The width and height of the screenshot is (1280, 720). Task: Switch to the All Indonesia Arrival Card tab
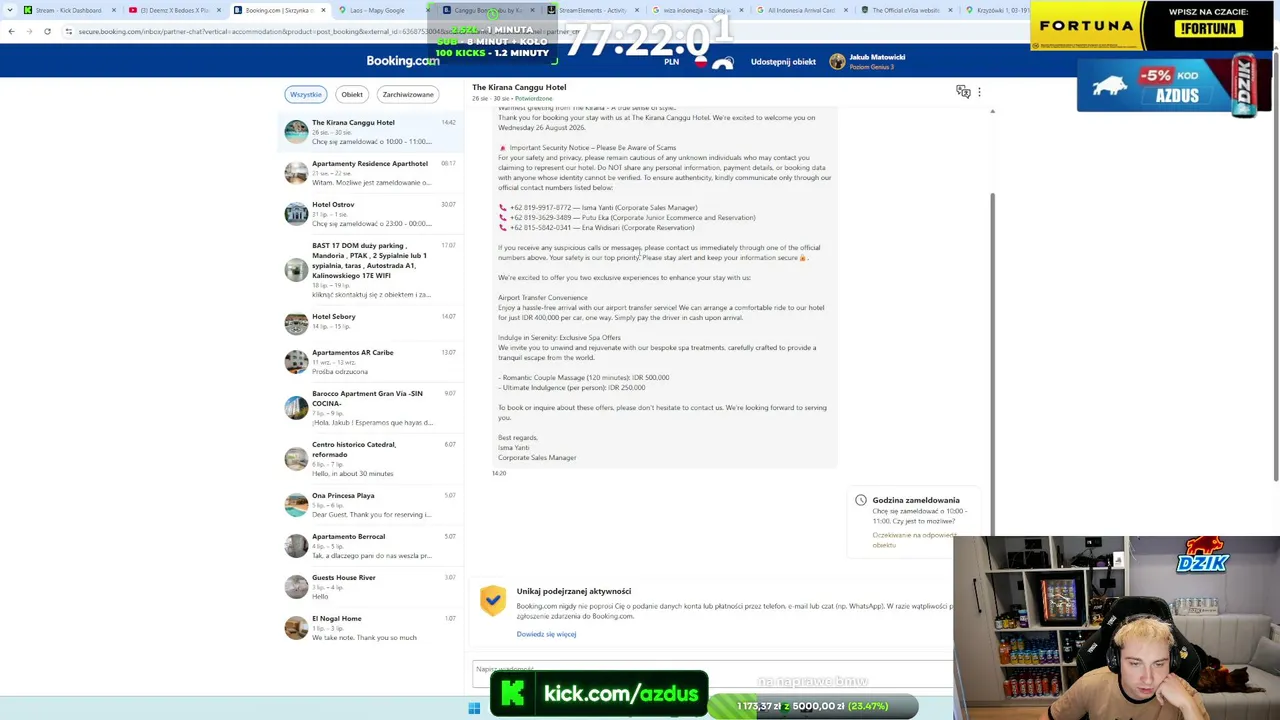[802, 10]
